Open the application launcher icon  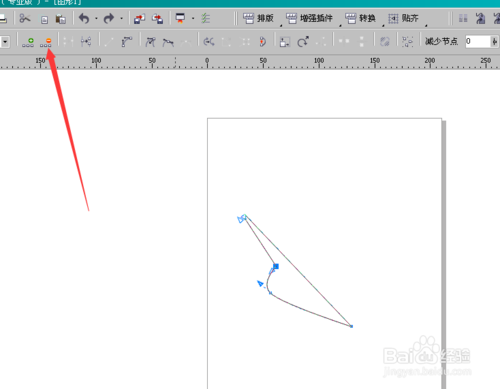[x=180, y=18]
